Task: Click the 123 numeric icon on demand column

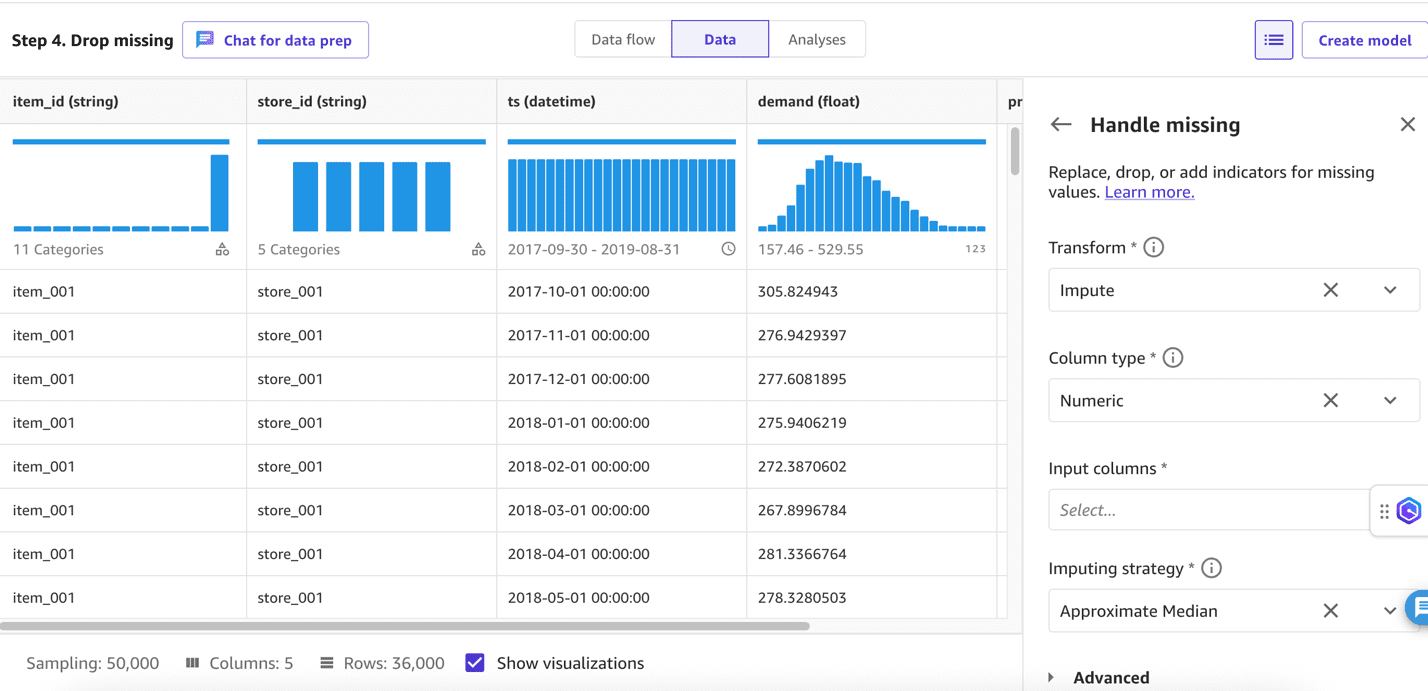Action: (974, 248)
